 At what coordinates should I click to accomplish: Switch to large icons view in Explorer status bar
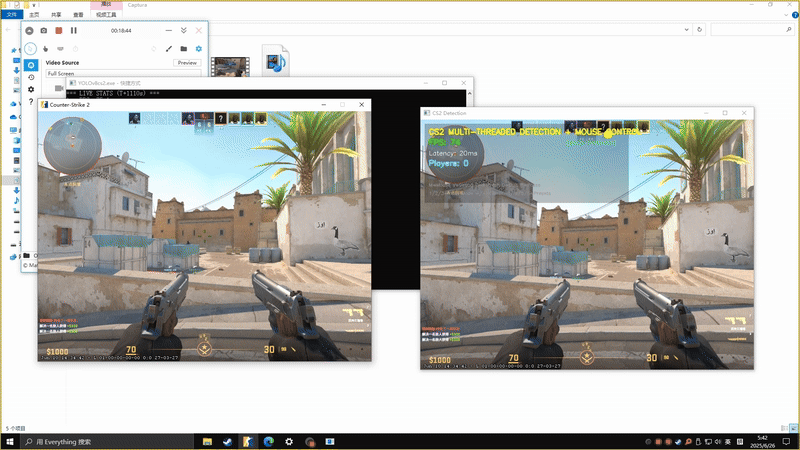point(793,428)
